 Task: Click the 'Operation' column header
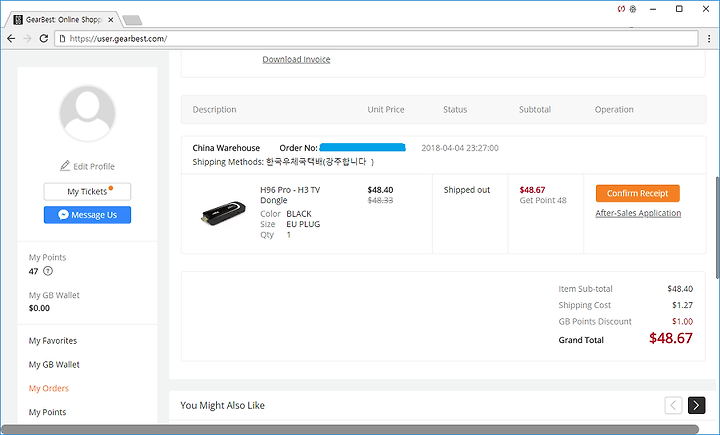point(614,110)
